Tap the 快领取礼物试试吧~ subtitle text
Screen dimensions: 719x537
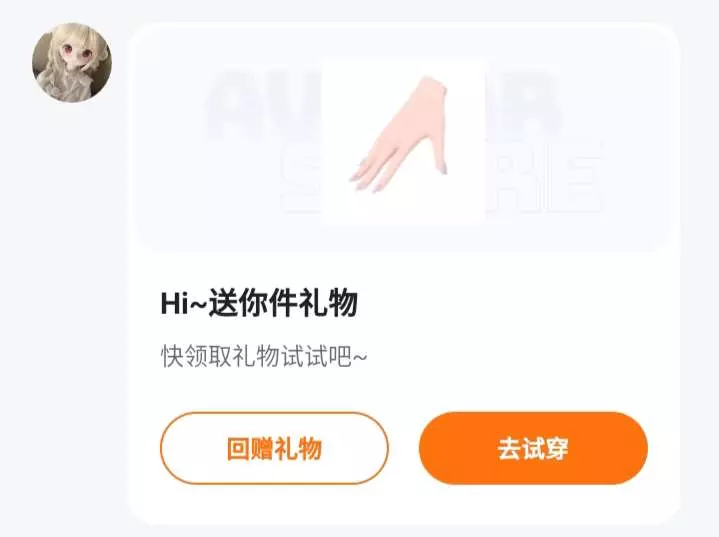pyautogui.click(x=264, y=356)
